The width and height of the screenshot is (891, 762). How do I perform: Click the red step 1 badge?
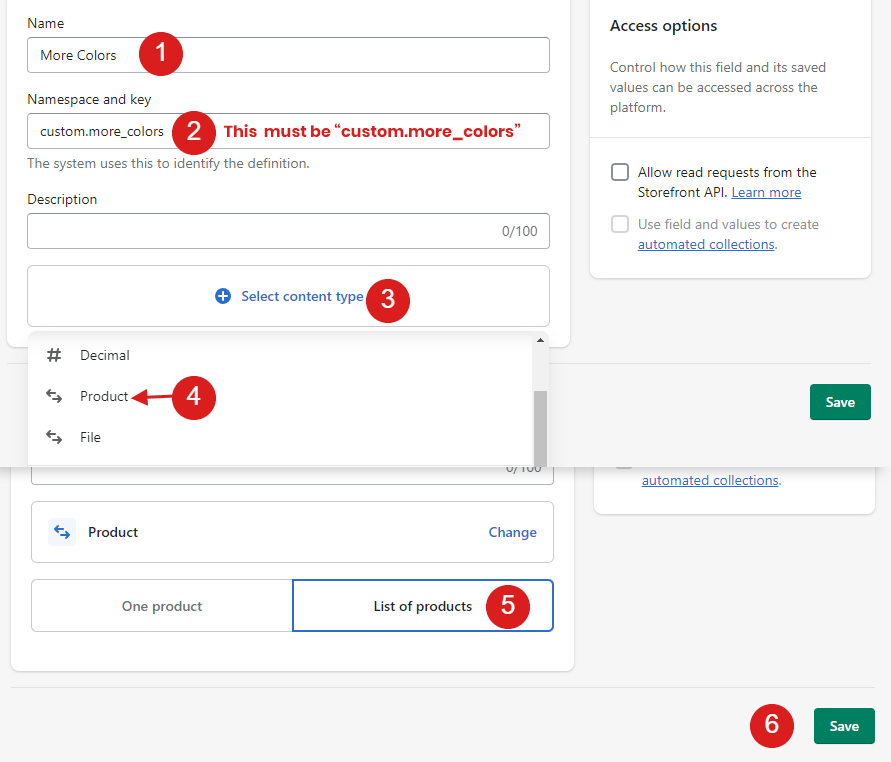(160, 54)
